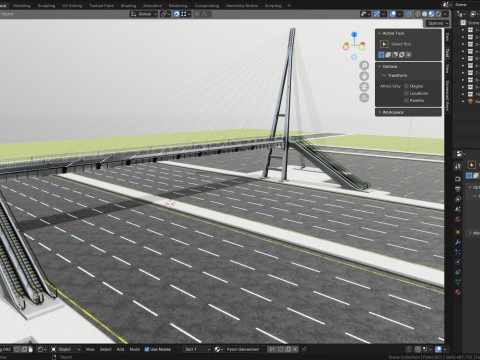Viewport: 480px width, 360px height.
Task: Collapse the Transform subpanel
Action: pos(384,76)
